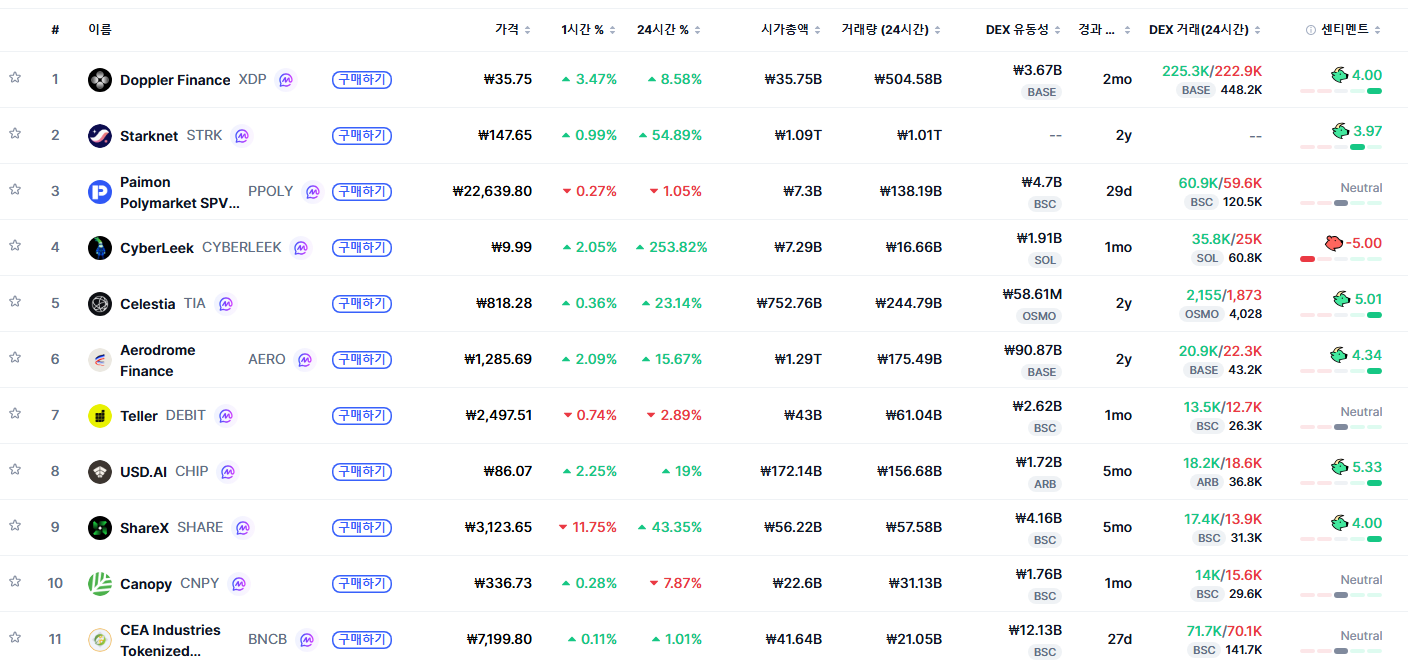The width and height of the screenshot is (1424, 660).
Task: Sort by 센티멘트 column
Action: 1351,30
